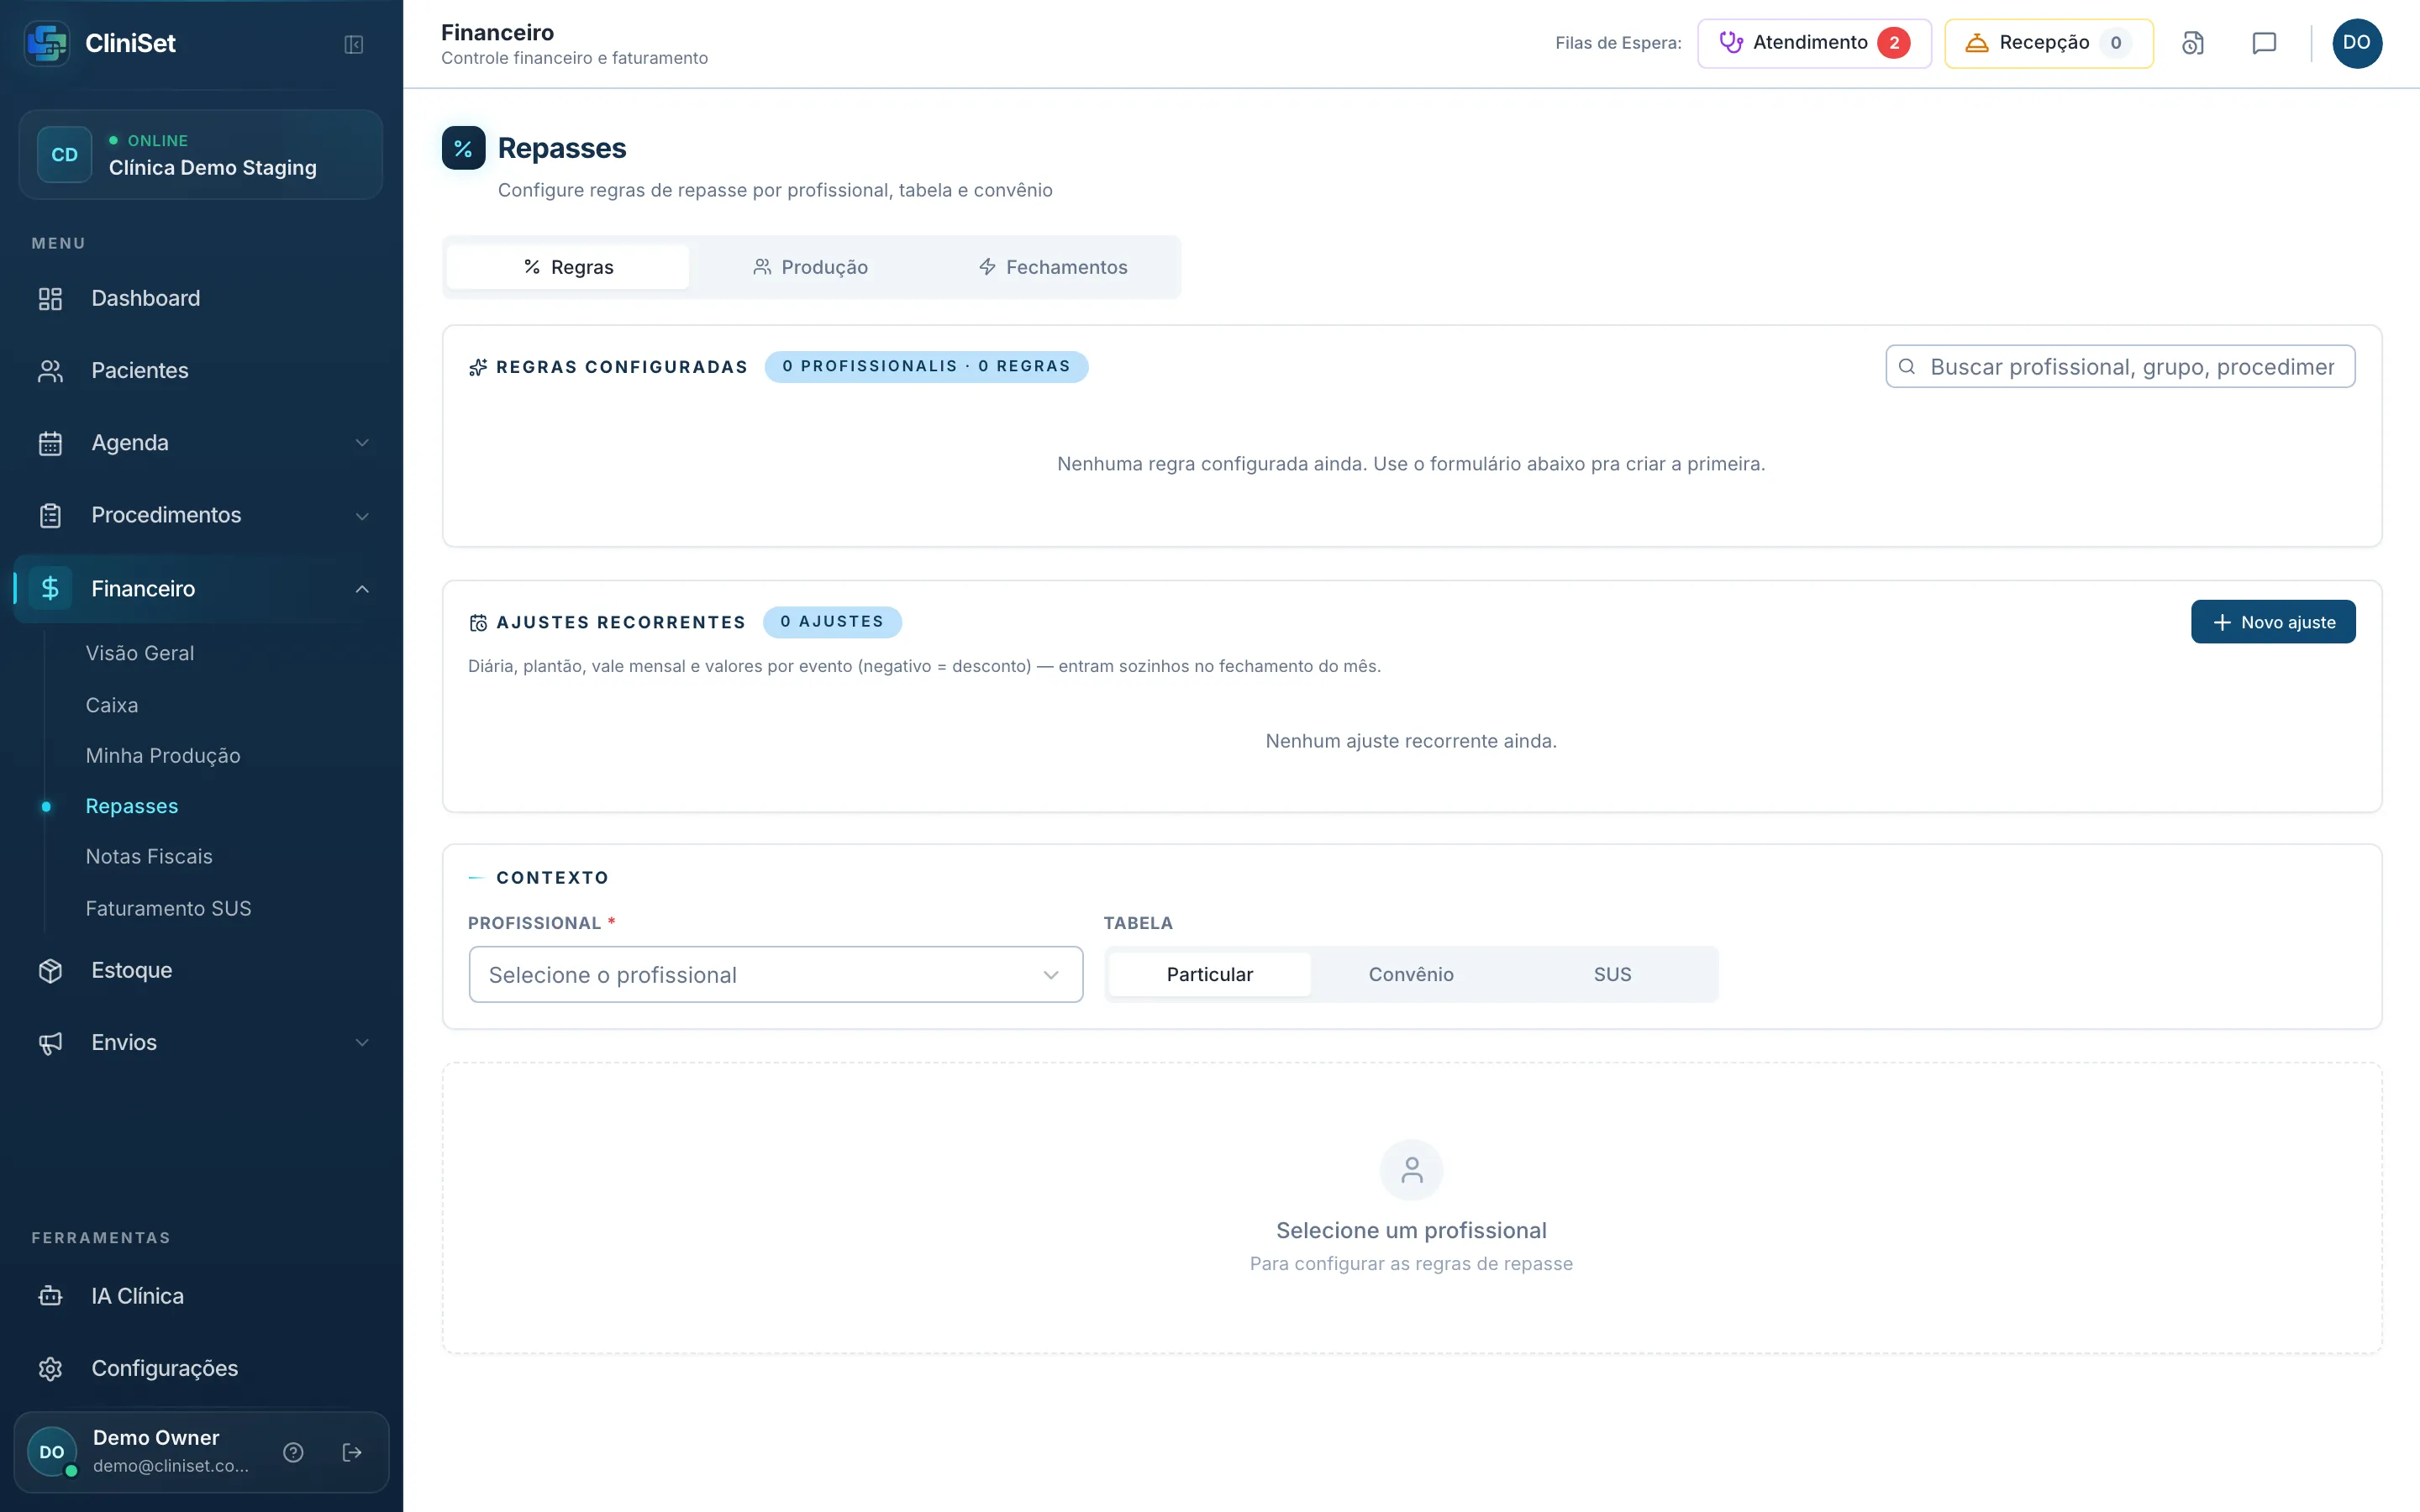Collapse the sidebar with the panel icon
The width and height of the screenshot is (2420, 1512).
[x=353, y=44]
